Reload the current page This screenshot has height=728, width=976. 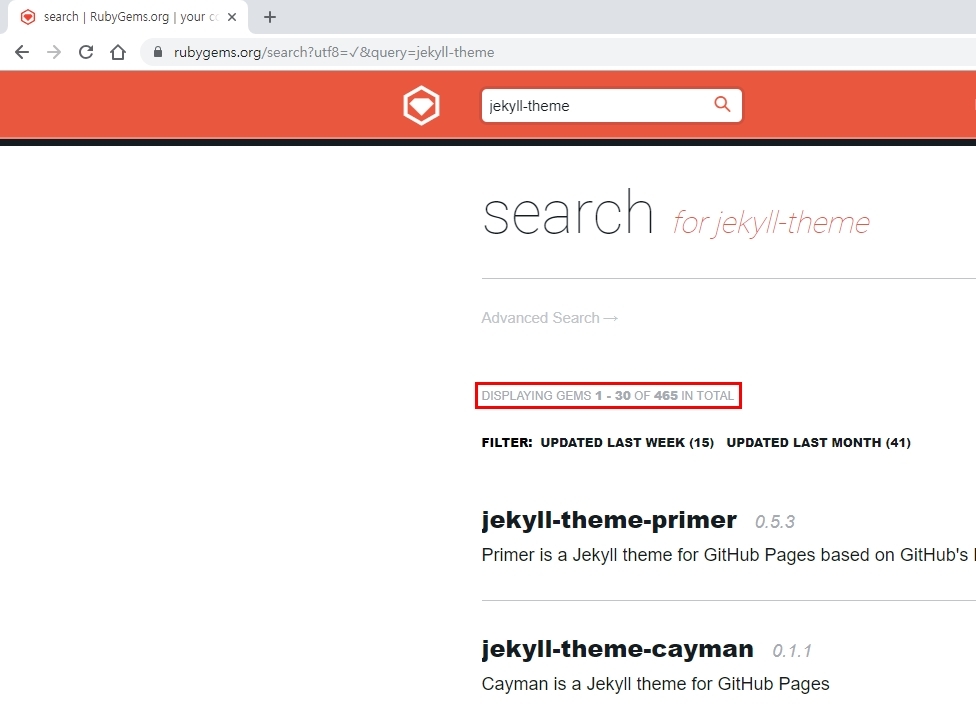[x=86, y=52]
